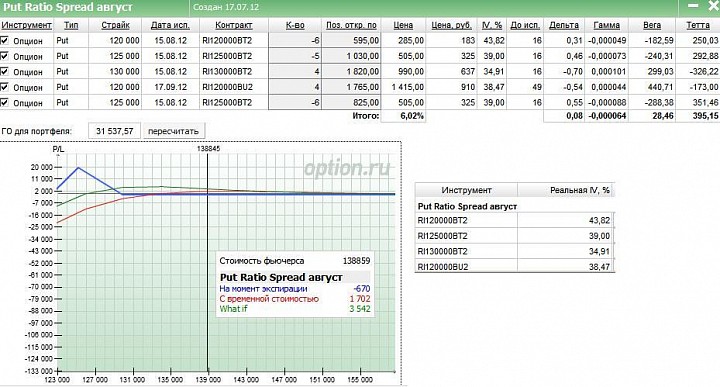This screenshot has height=387, width=720.
Task: Edit quantity -5 cell
Action: point(295,56)
